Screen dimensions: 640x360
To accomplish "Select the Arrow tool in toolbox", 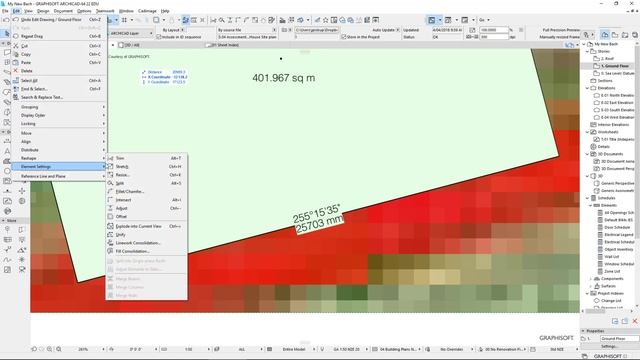I will coord(7,33).
